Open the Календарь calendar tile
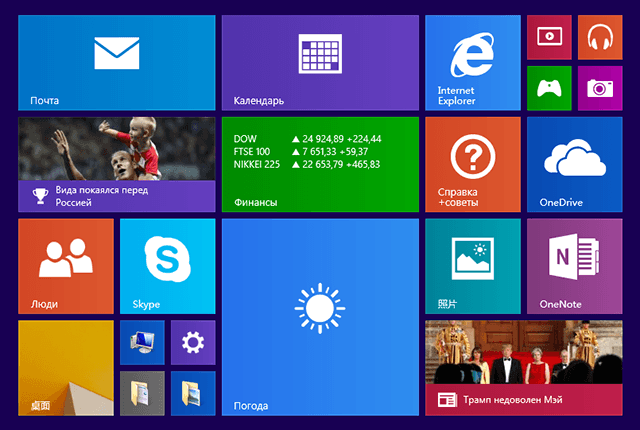640x430 pixels. (x=320, y=62)
